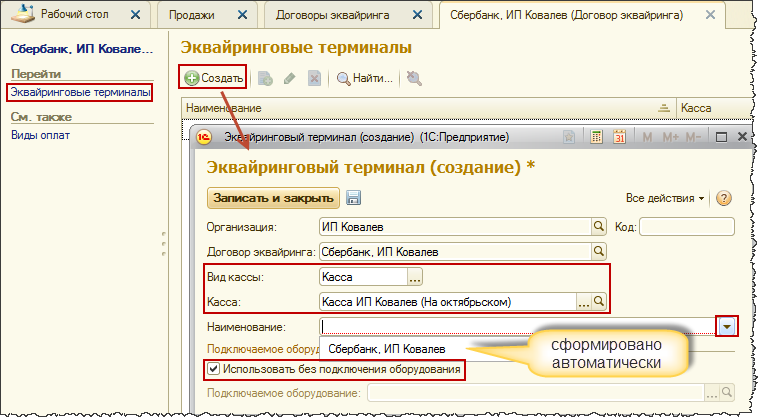The width and height of the screenshot is (758, 418).
Task: Toggle Использовать без подключения оборудования checkbox
Action: click(213, 370)
